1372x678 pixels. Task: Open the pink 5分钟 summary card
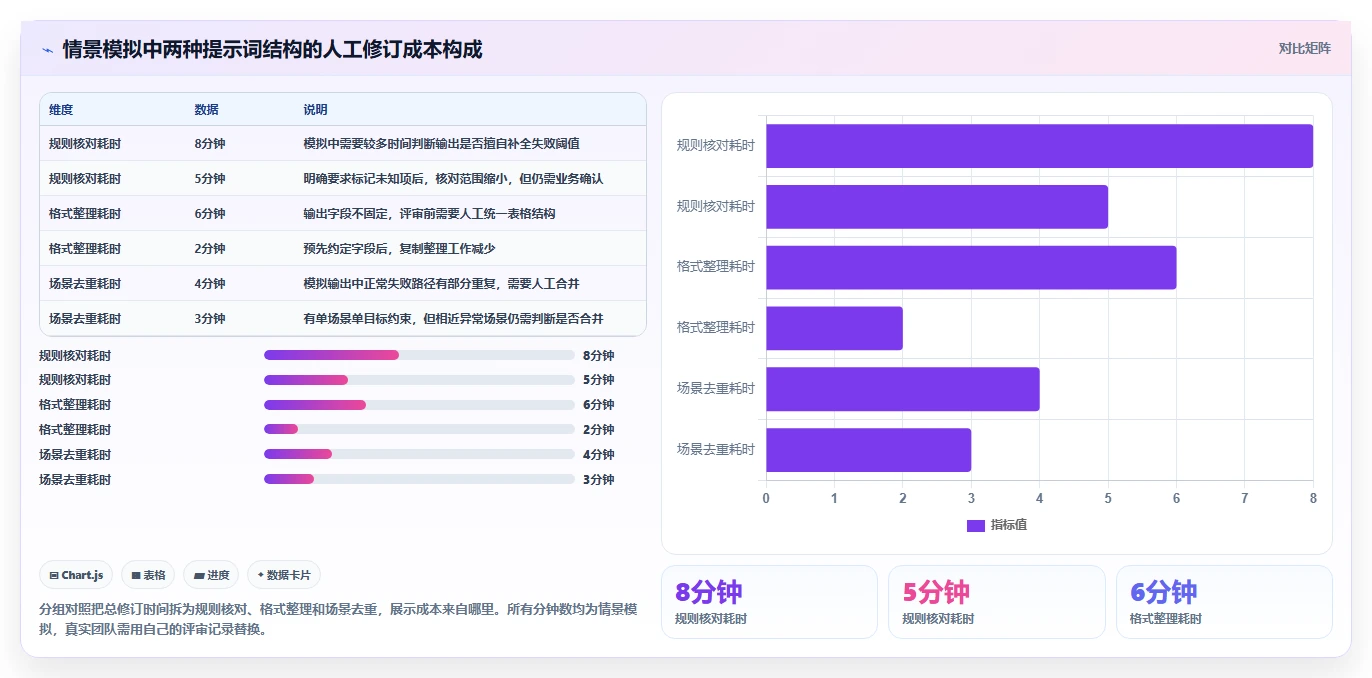pos(996,601)
